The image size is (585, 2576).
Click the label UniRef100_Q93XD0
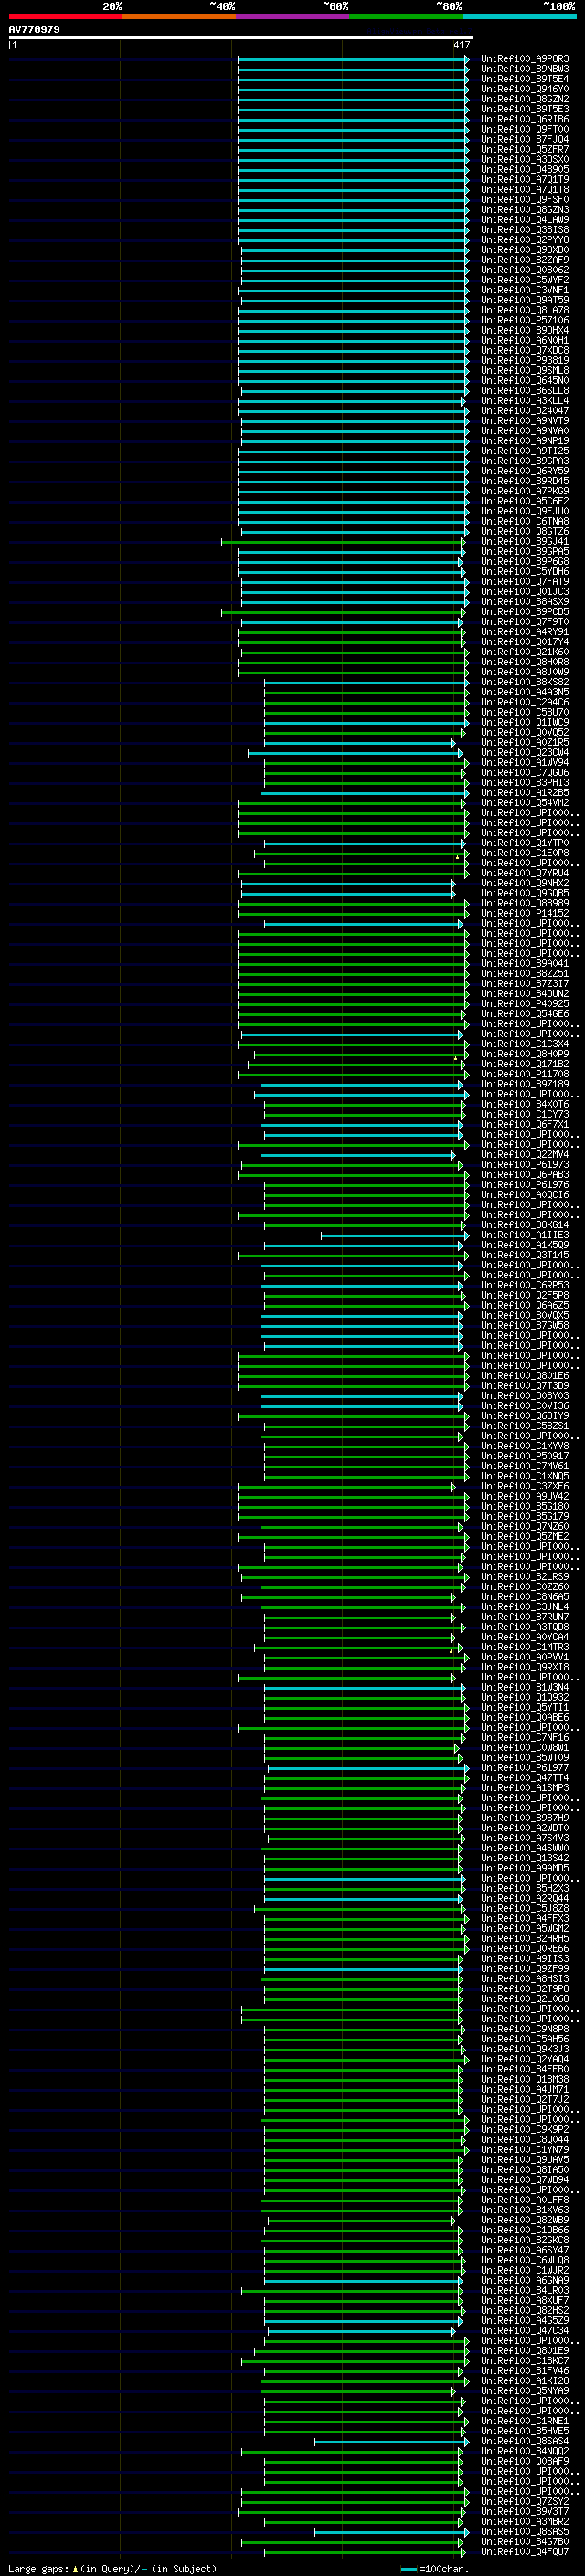click(525, 250)
